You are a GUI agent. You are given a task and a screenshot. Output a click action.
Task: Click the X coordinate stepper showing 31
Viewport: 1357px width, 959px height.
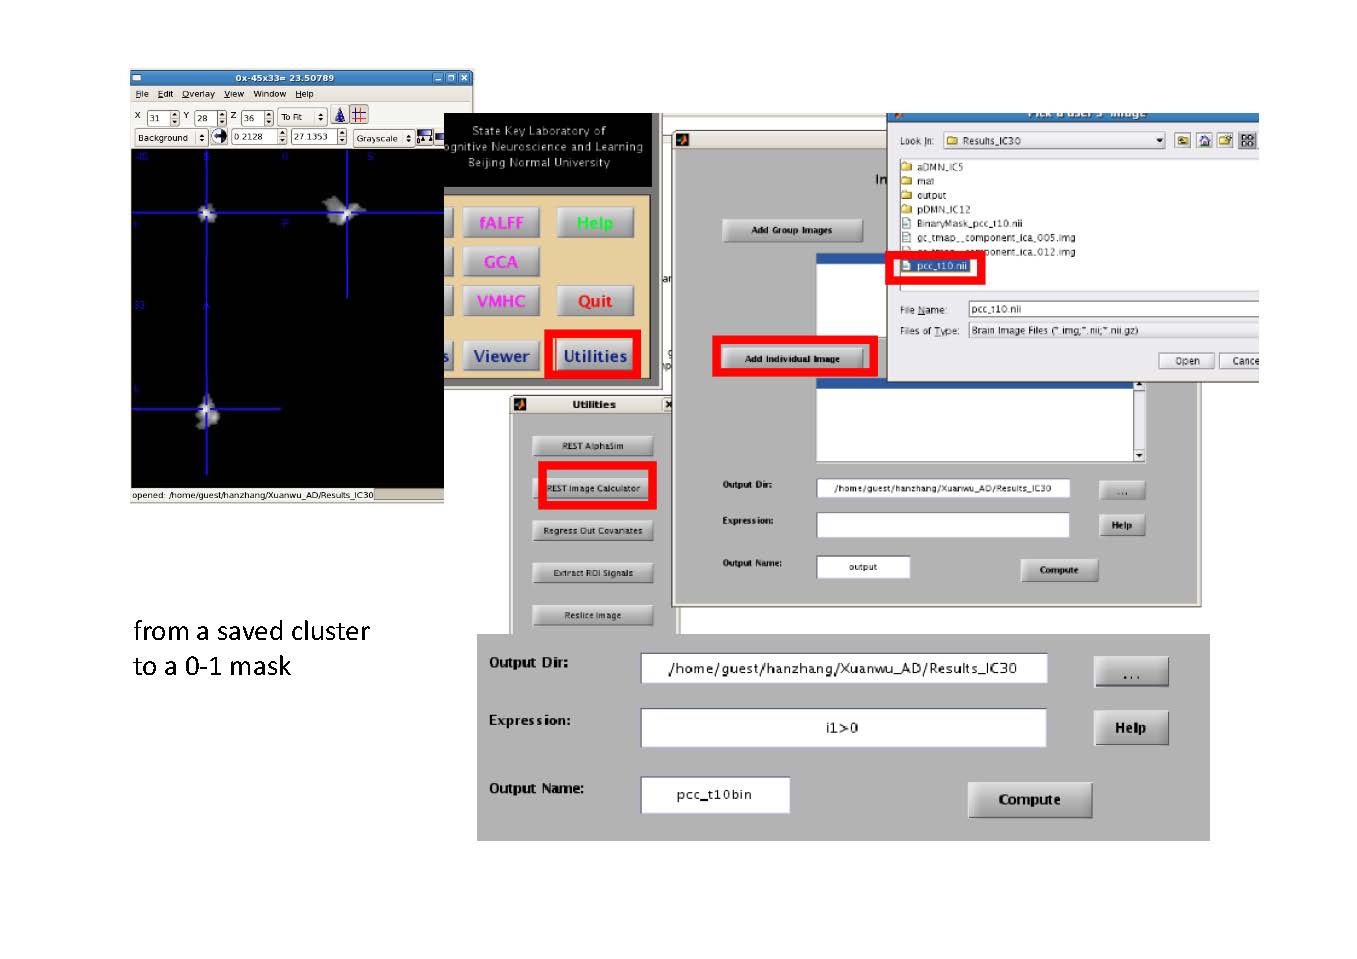pos(163,118)
